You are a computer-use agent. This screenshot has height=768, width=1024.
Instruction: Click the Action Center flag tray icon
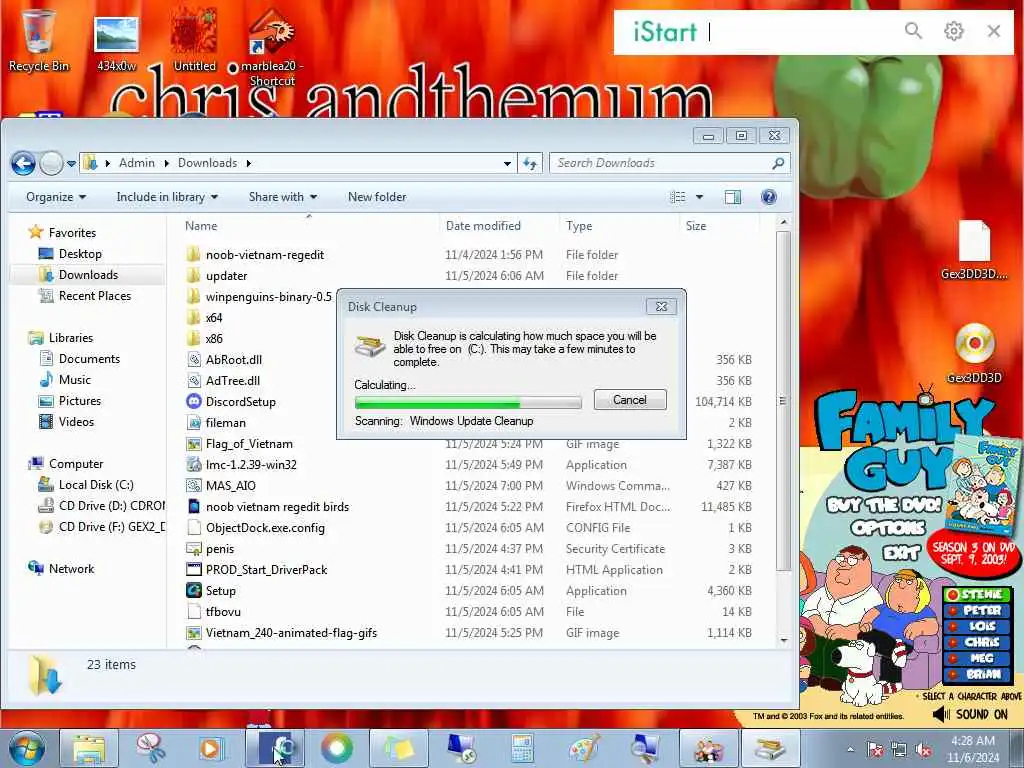875,750
